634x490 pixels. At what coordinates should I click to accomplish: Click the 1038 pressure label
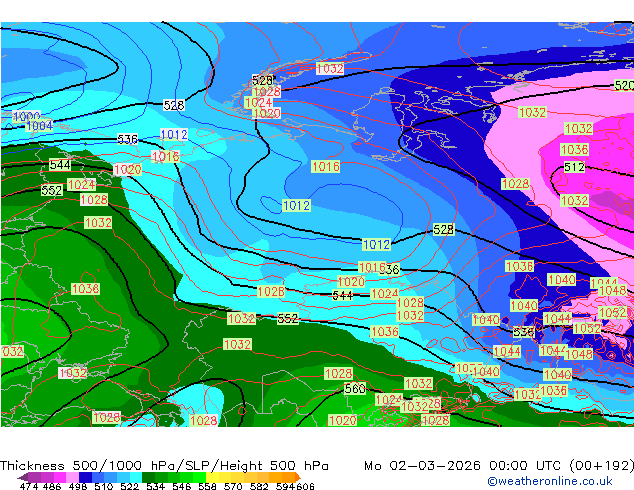tap(85, 289)
